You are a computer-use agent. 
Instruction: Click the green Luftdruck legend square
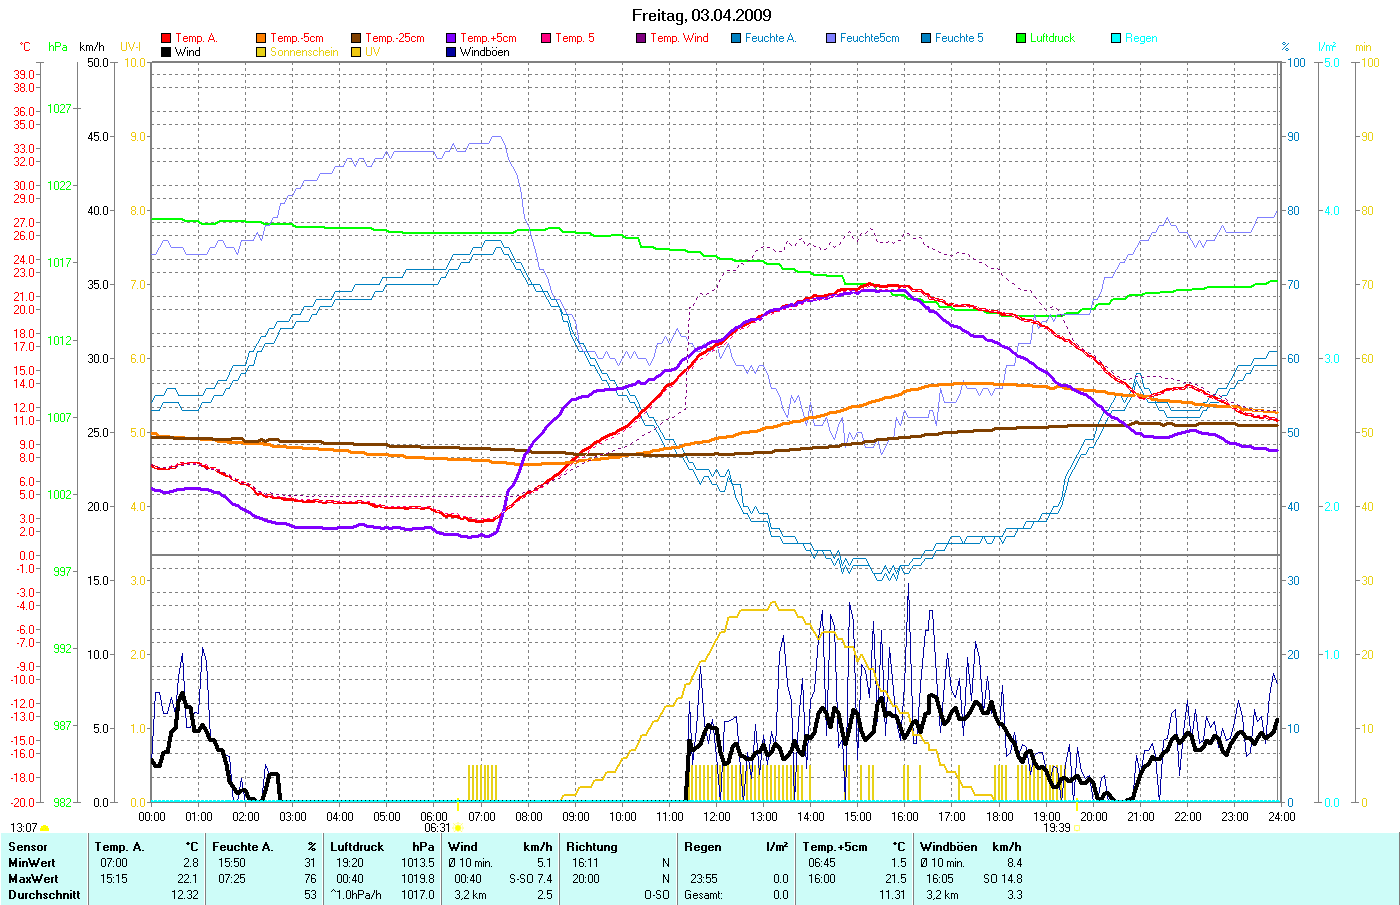click(1021, 38)
